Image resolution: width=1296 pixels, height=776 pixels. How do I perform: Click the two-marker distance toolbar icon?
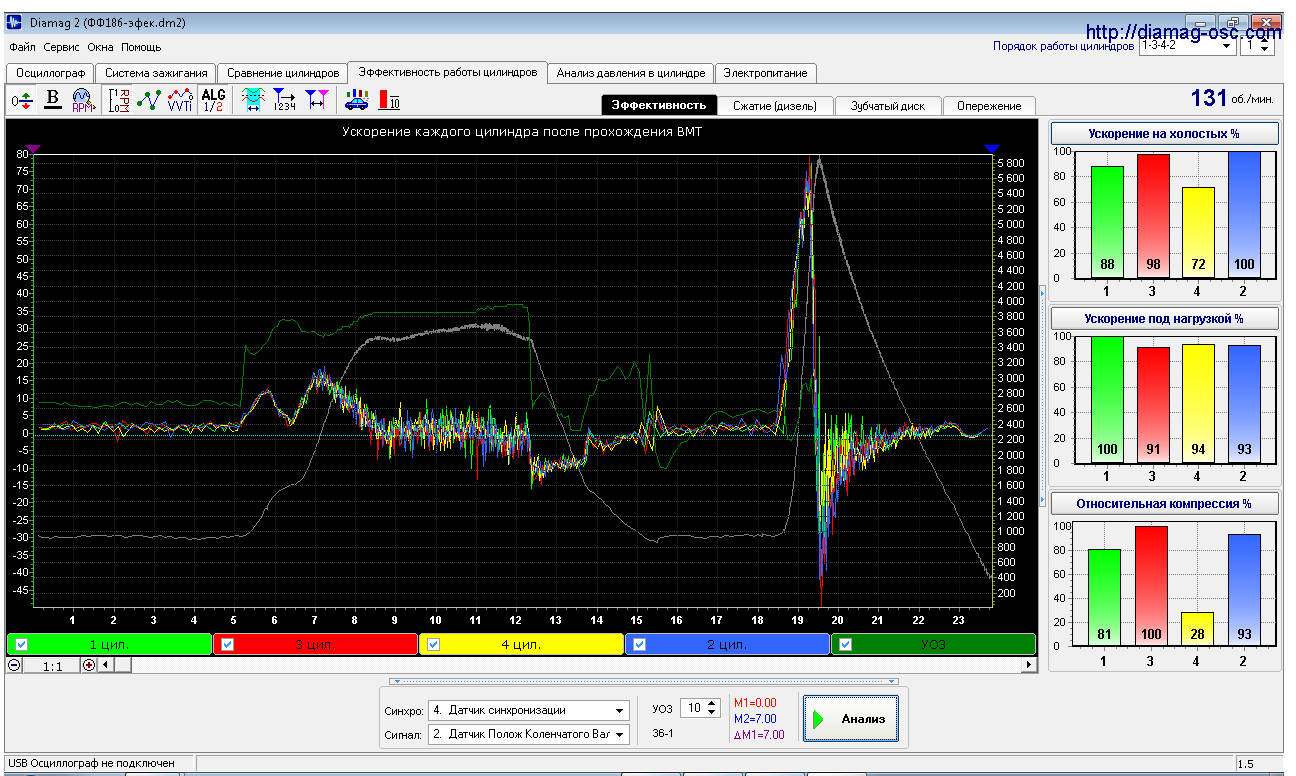pos(316,100)
